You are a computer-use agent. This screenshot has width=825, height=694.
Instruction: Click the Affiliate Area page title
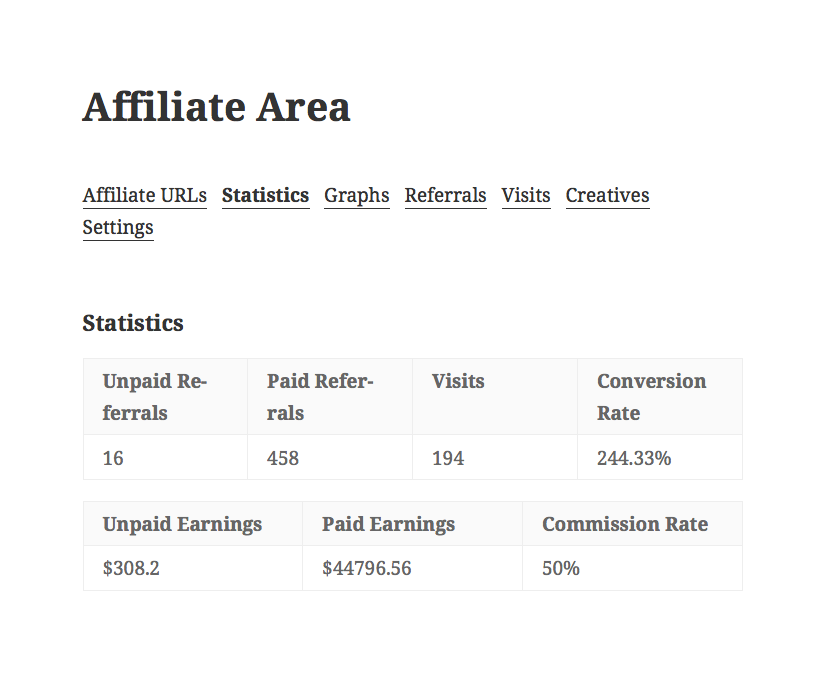click(x=216, y=107)
